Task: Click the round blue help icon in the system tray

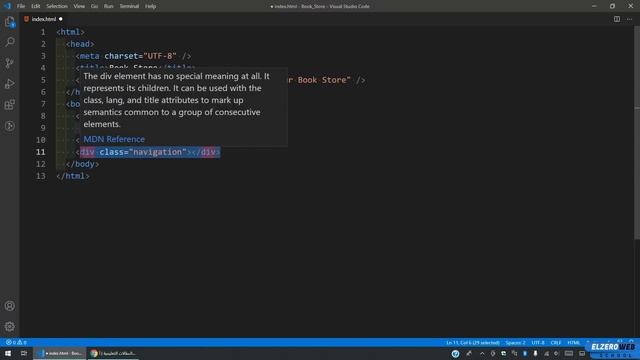Action: [456, 354]
